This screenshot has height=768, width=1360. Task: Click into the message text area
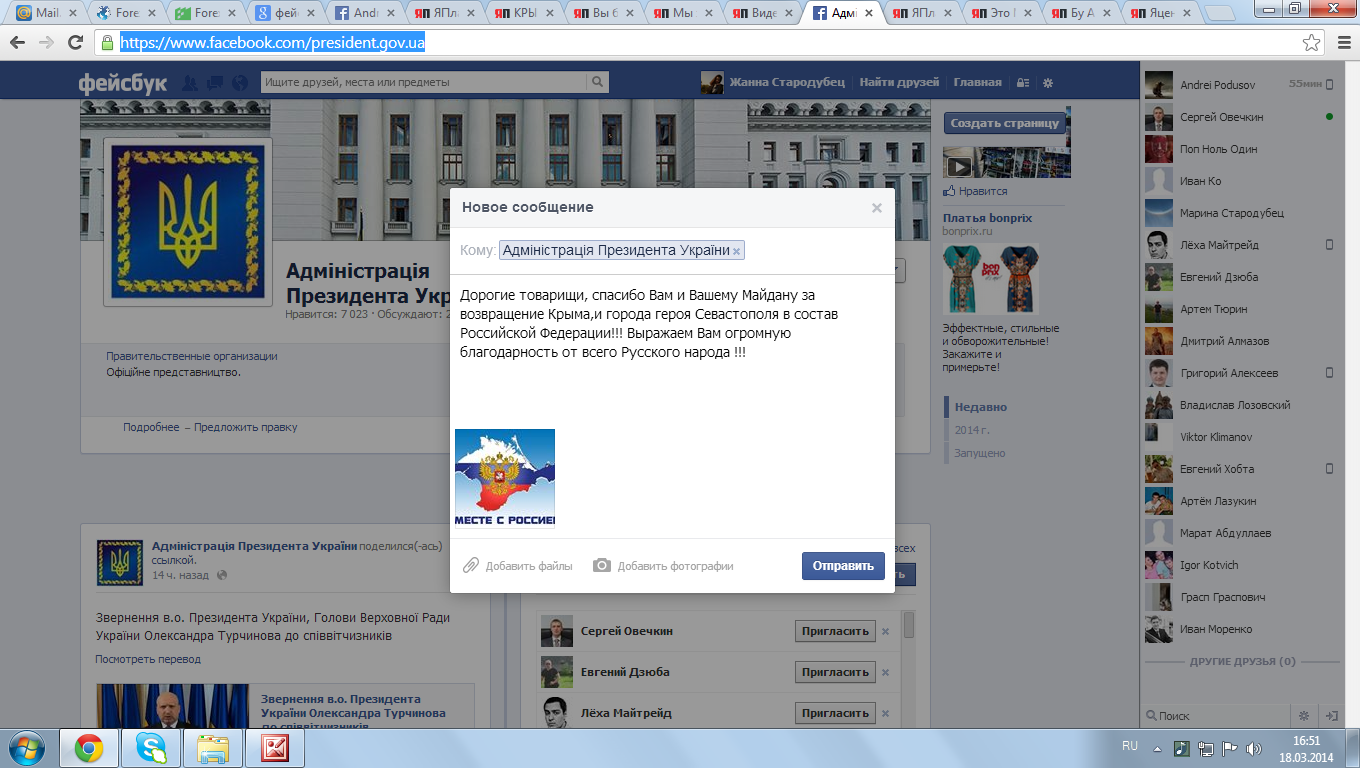[x=672, y=350]
